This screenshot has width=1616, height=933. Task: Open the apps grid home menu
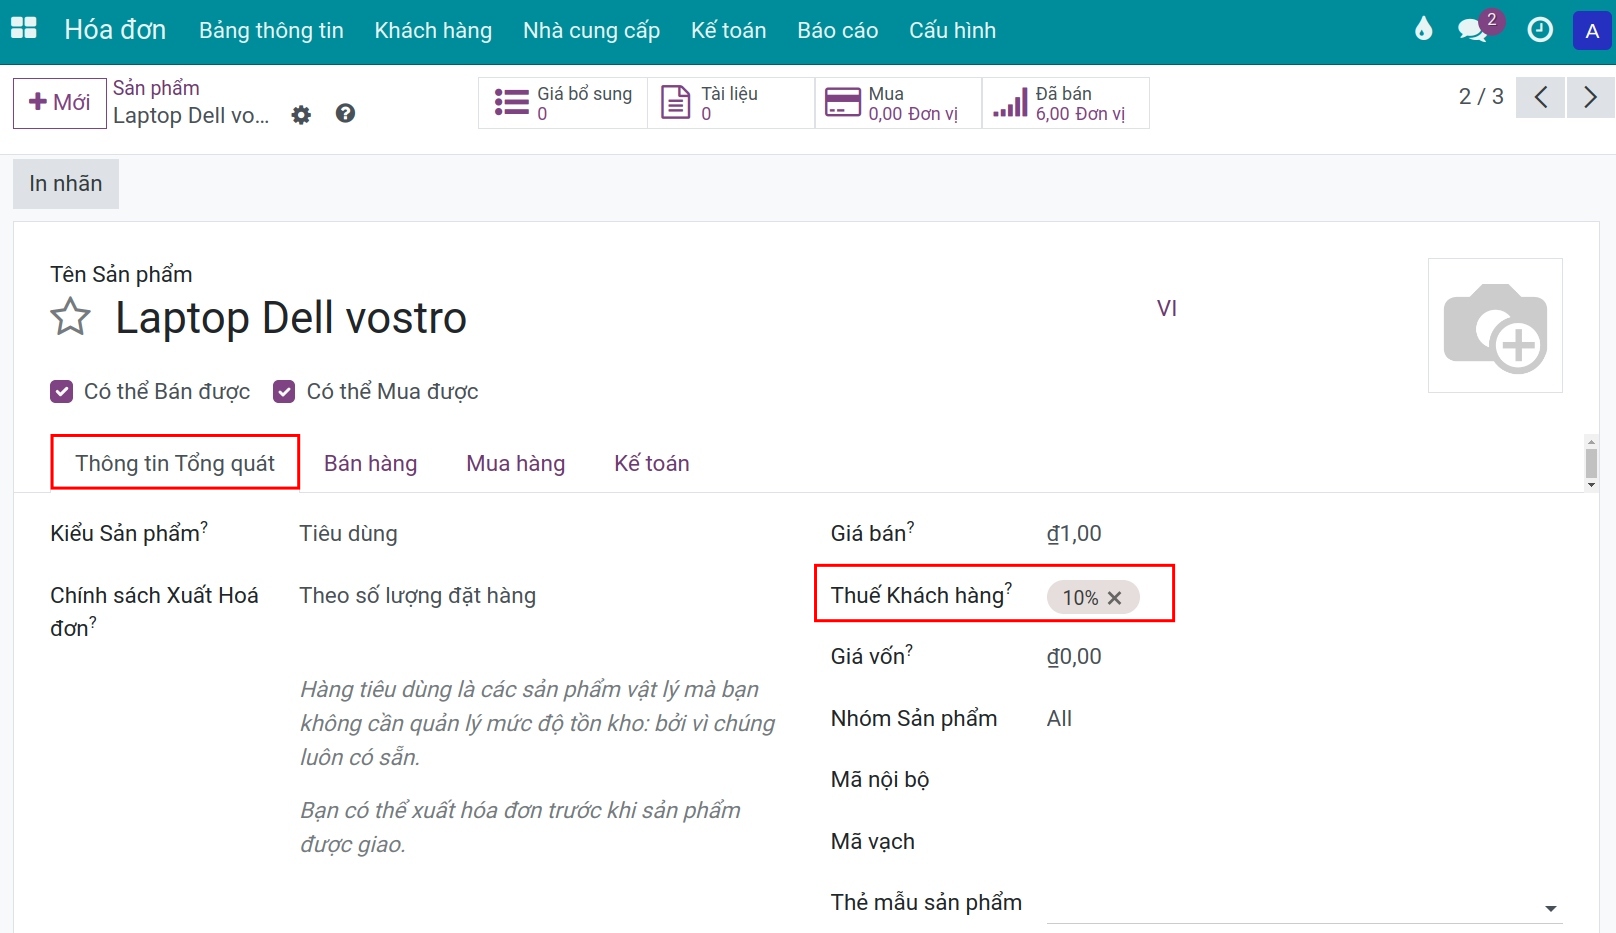coord(23,29)
